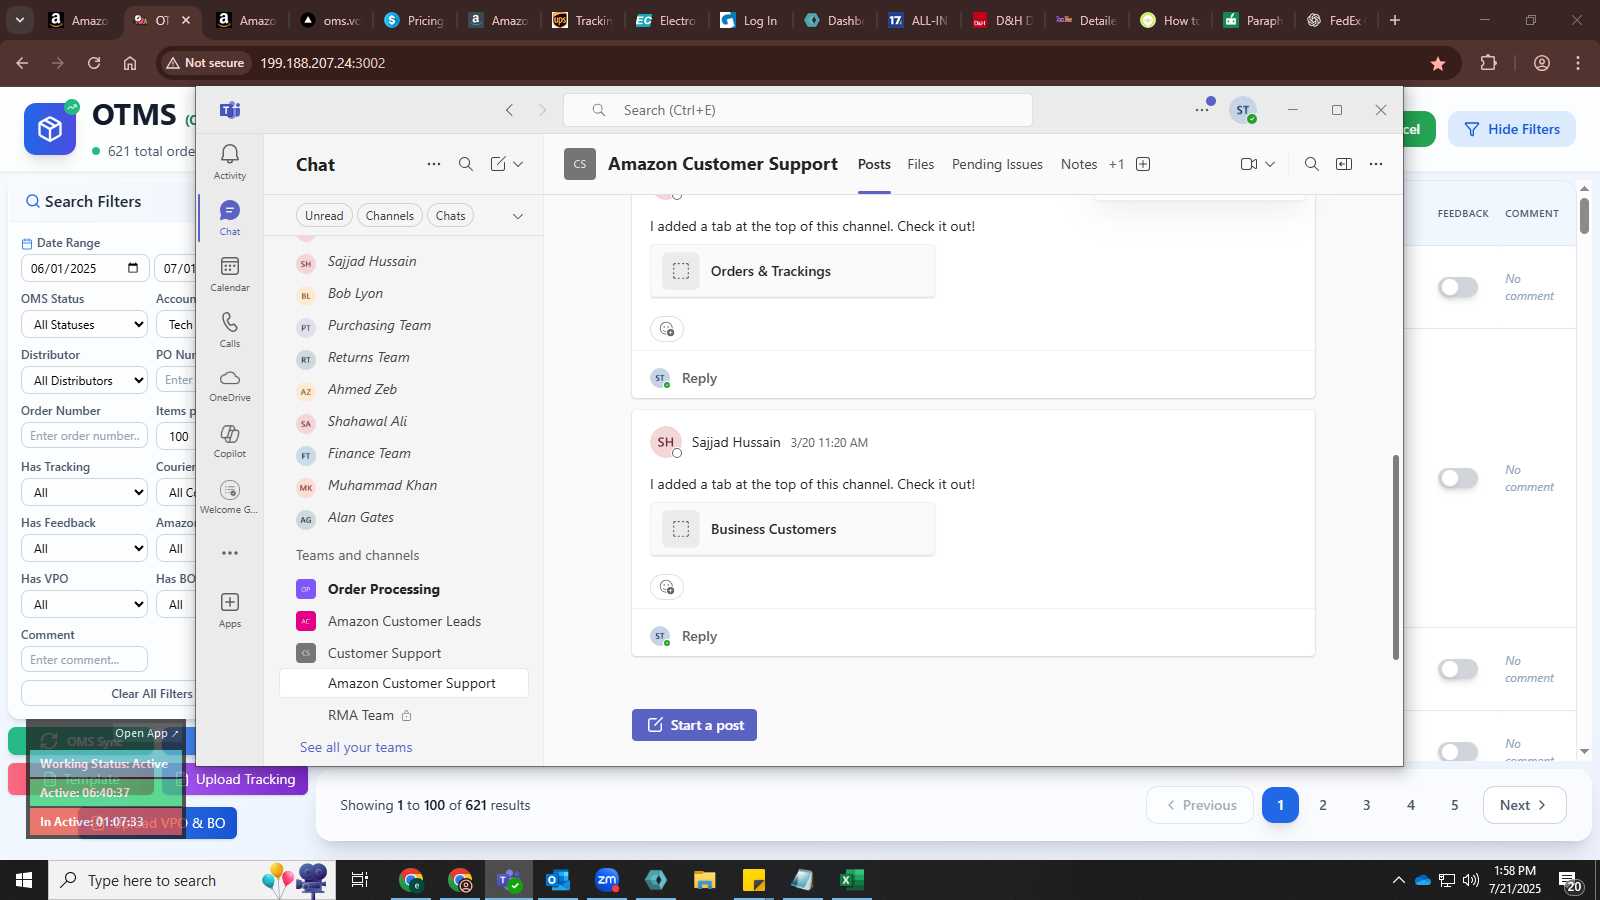Show the +1 hidden tab

[x=1116, y=164]
